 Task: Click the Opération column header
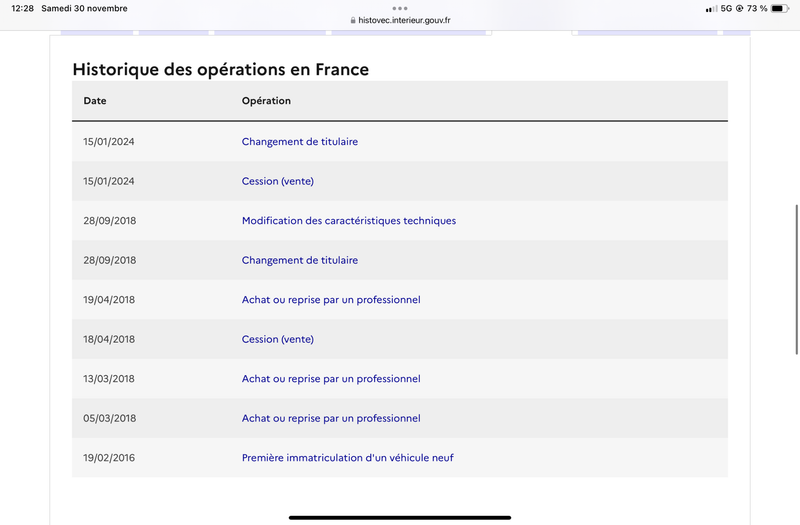(266, 101)
